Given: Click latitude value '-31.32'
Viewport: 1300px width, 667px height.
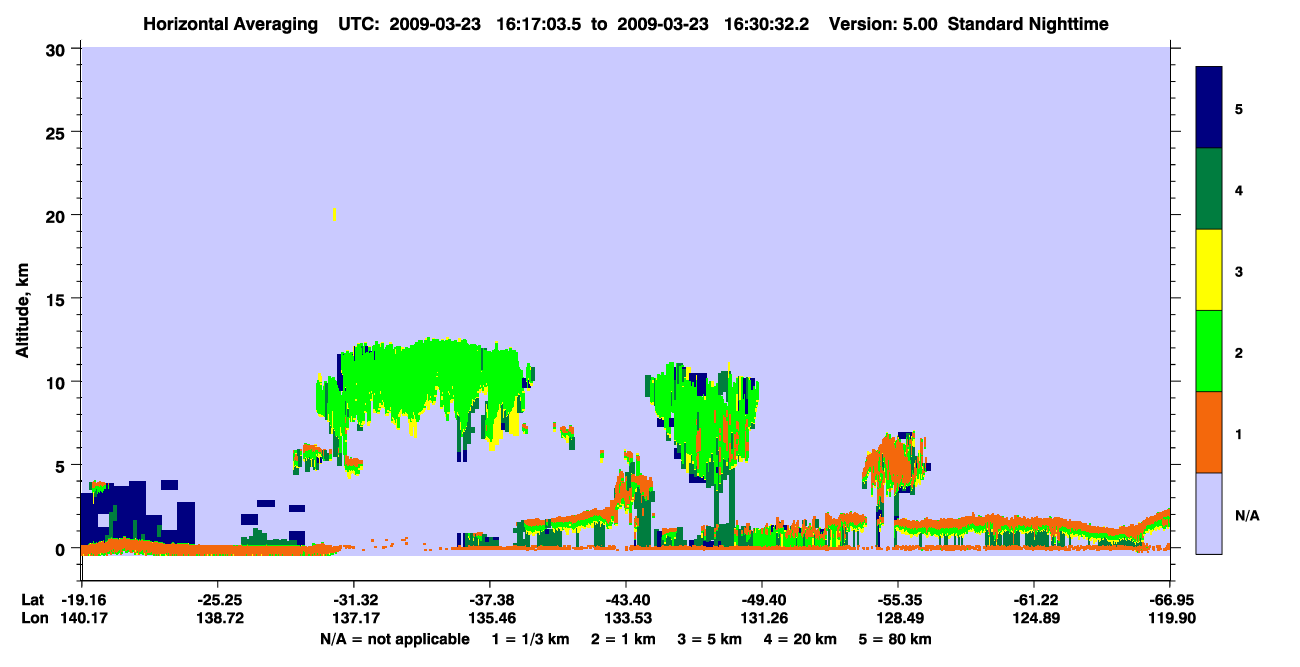Looking at the screenshot, I should click(x=354, y=600).
